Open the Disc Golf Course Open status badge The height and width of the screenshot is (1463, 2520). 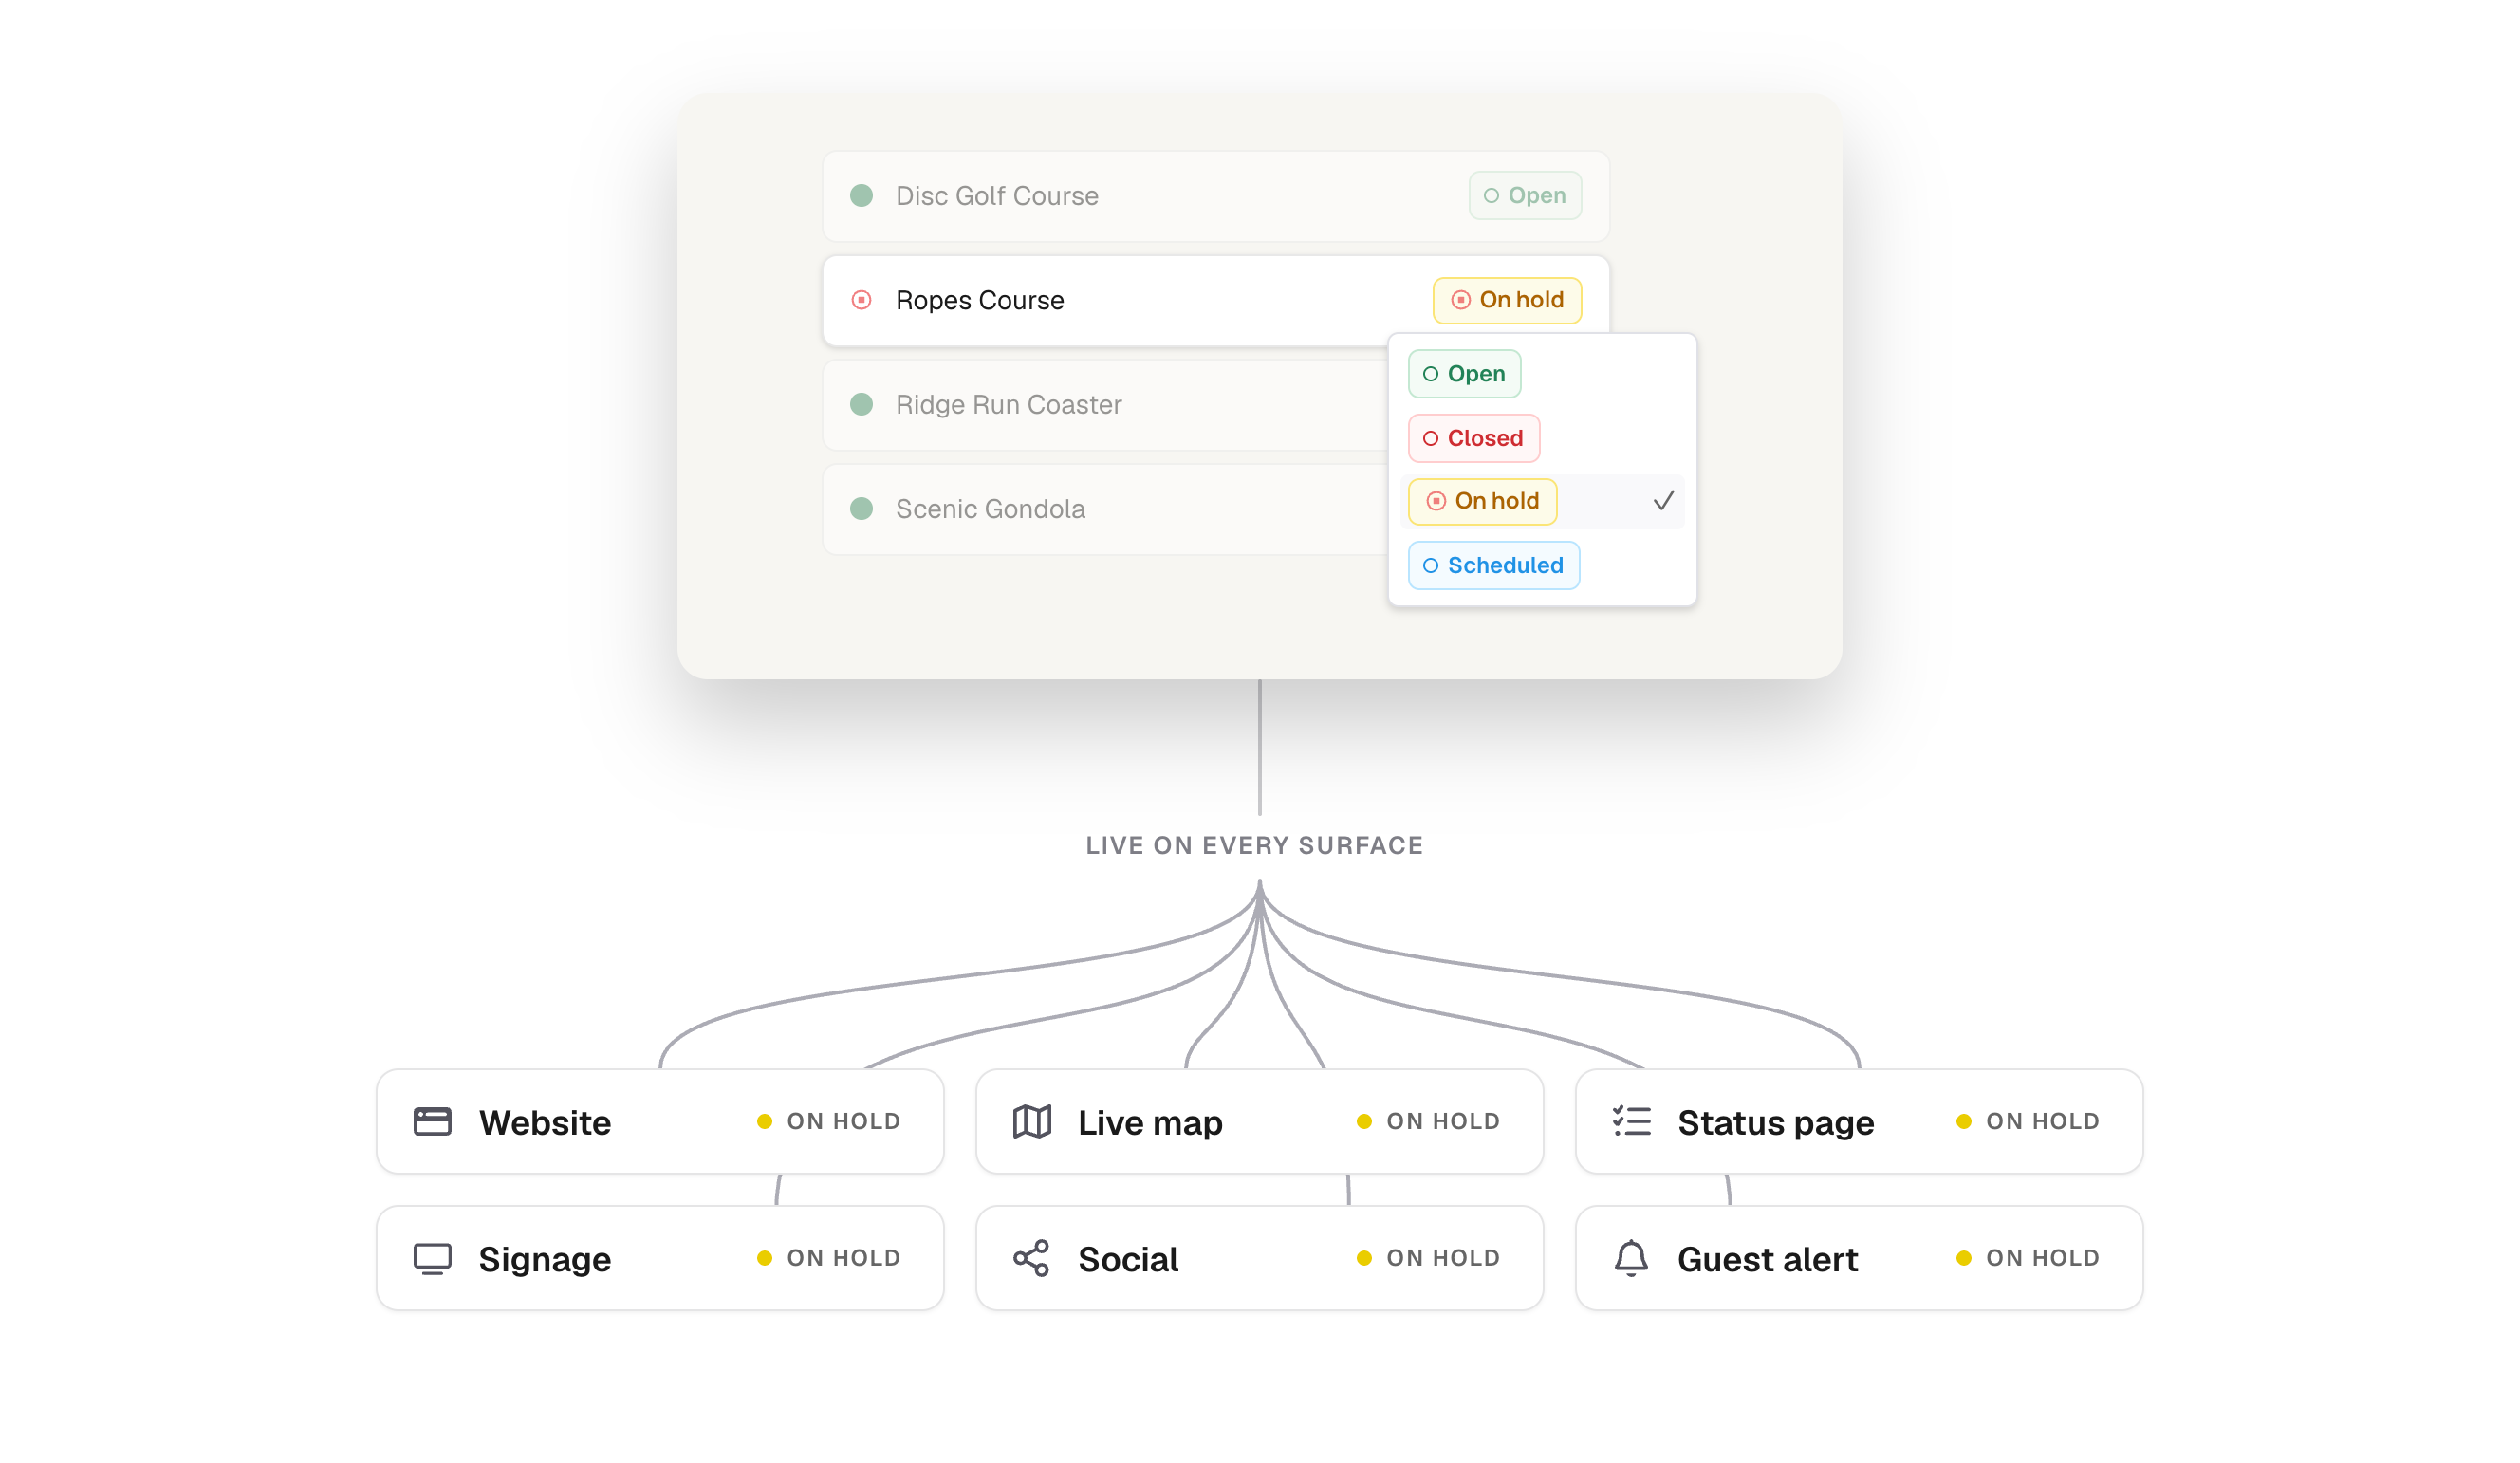1525,196
